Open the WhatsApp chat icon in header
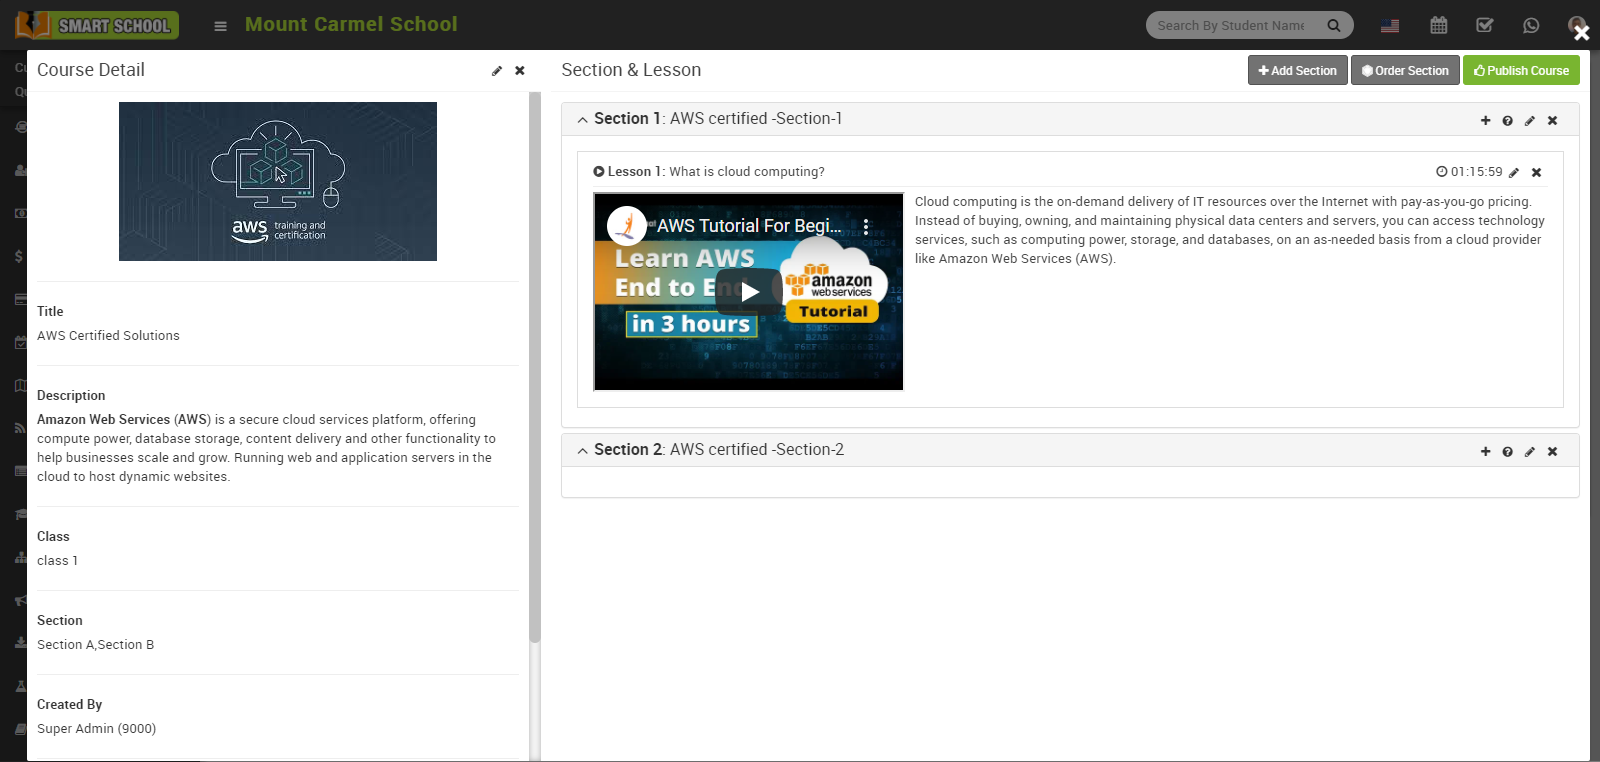Image resolution: width=1600 pixels, height=762 pixels. (1530, 26)
